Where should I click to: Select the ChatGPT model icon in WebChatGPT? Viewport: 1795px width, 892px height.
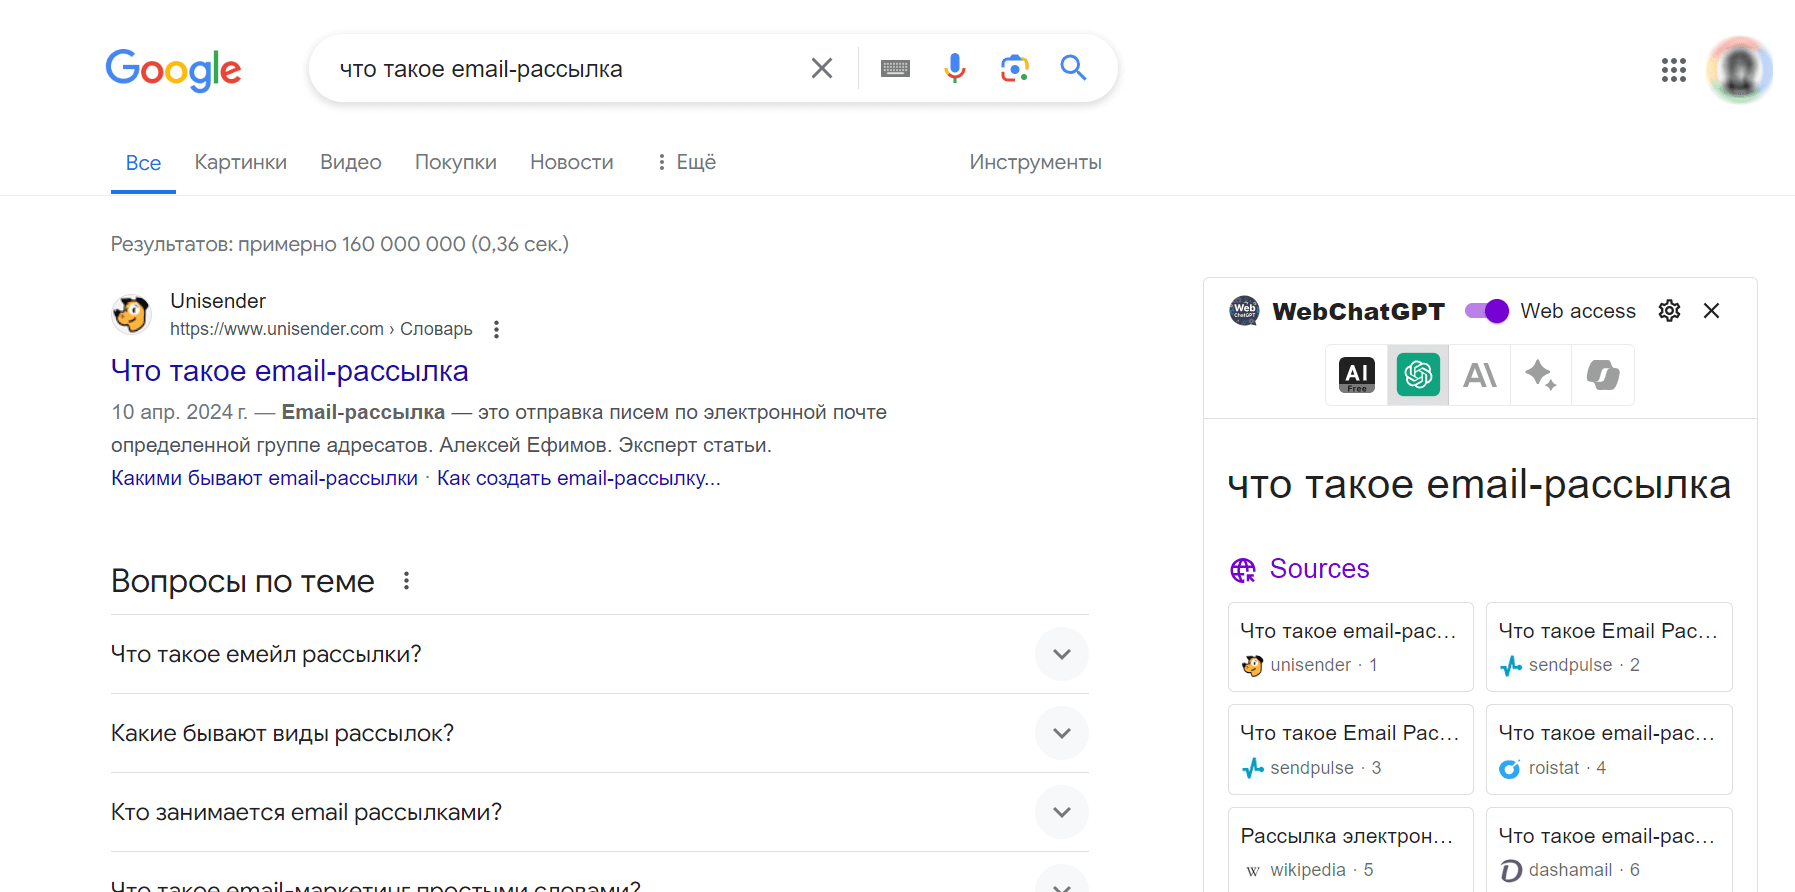click(1416, 375)
